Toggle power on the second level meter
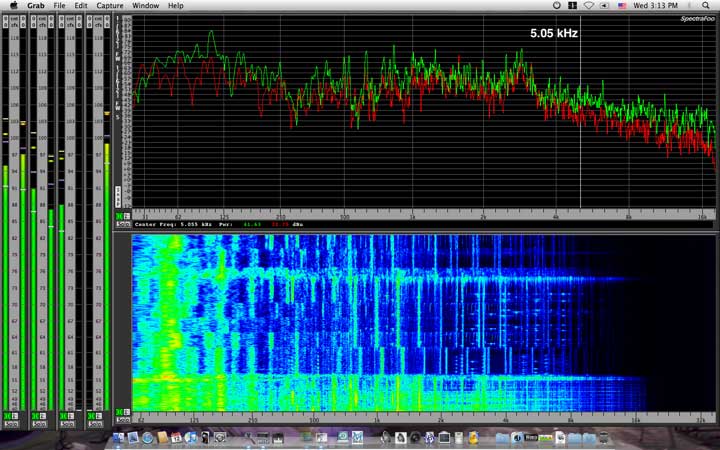 pos(35,416)
